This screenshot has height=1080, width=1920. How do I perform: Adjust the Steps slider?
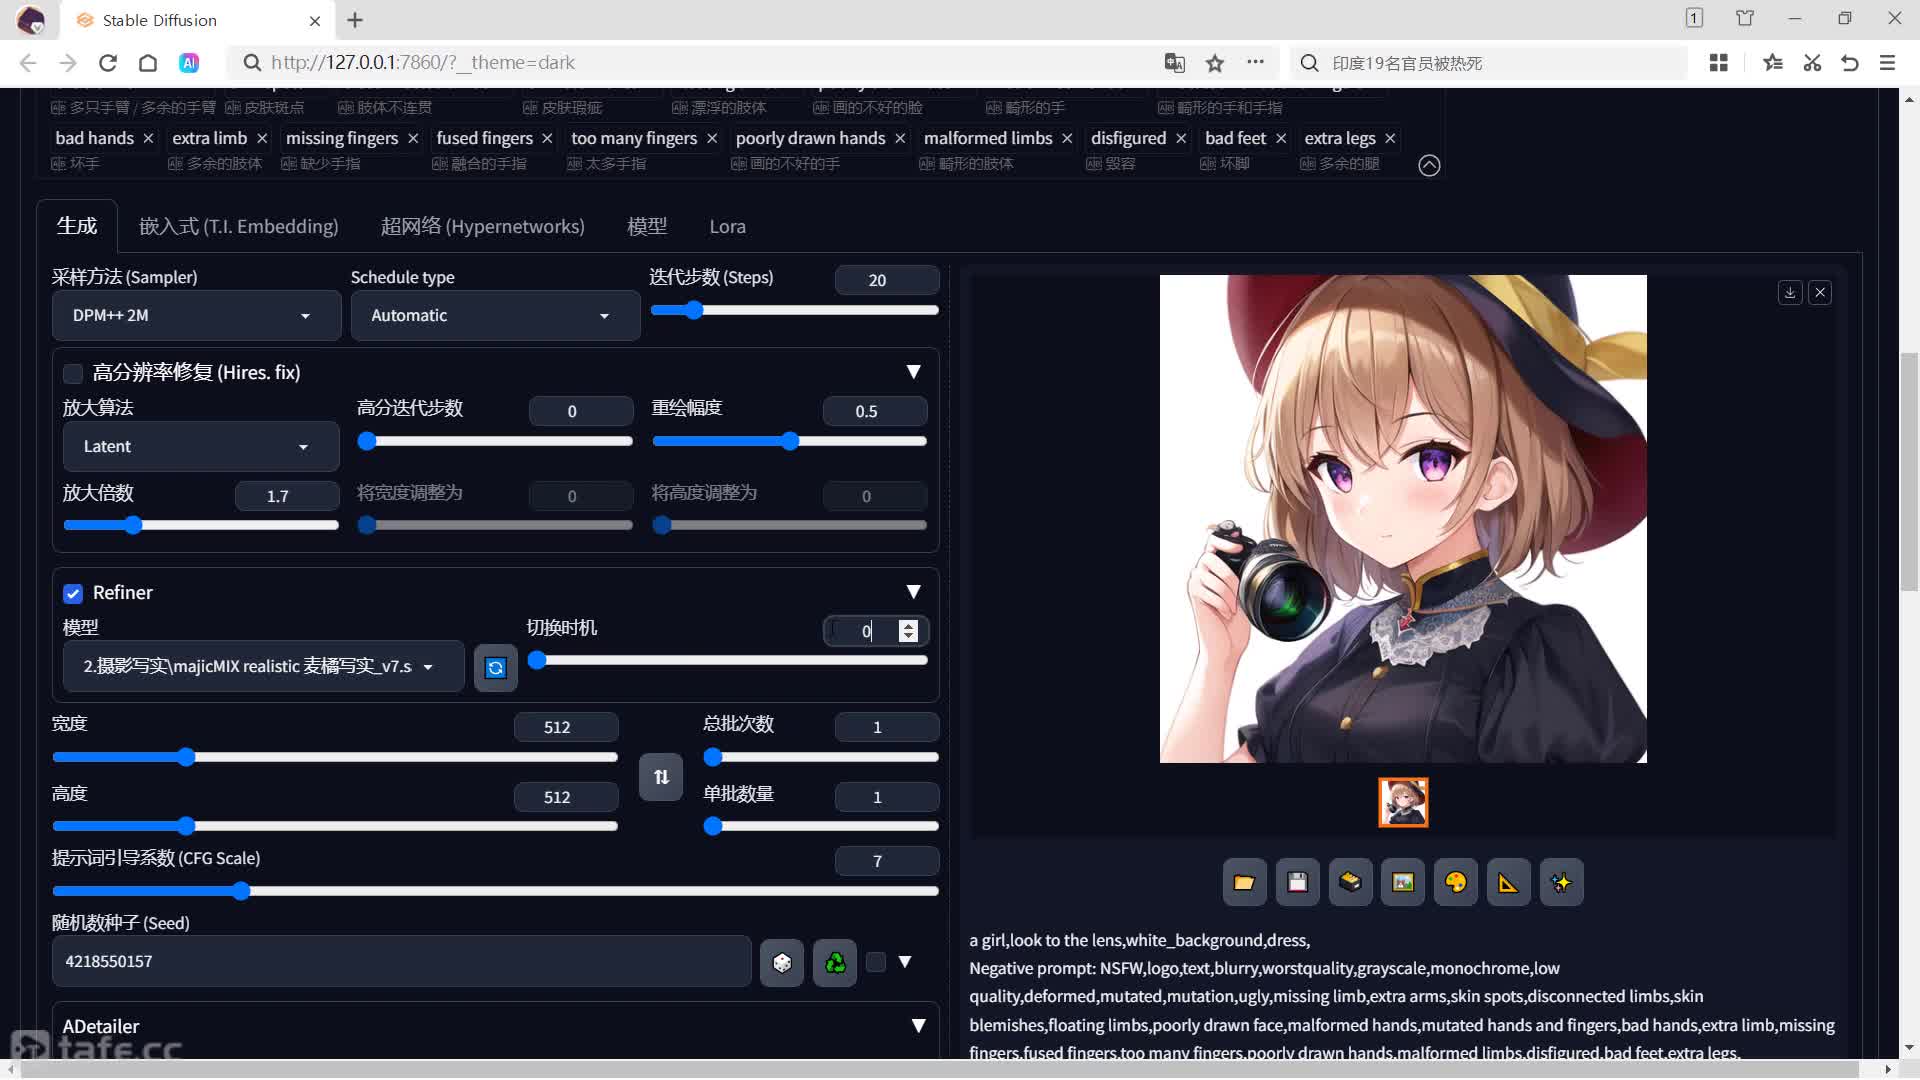[x=795, y=310]
